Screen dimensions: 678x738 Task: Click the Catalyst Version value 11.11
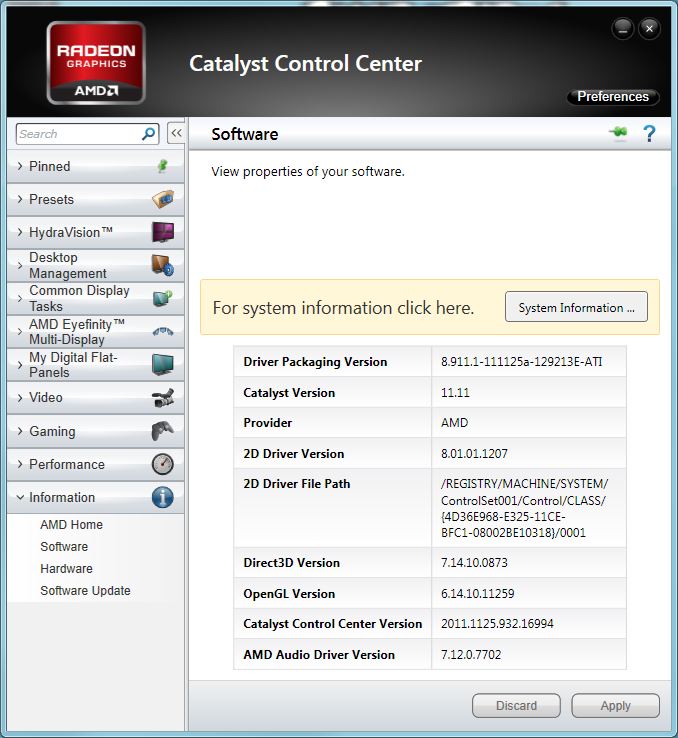click(x=455, y=393)
